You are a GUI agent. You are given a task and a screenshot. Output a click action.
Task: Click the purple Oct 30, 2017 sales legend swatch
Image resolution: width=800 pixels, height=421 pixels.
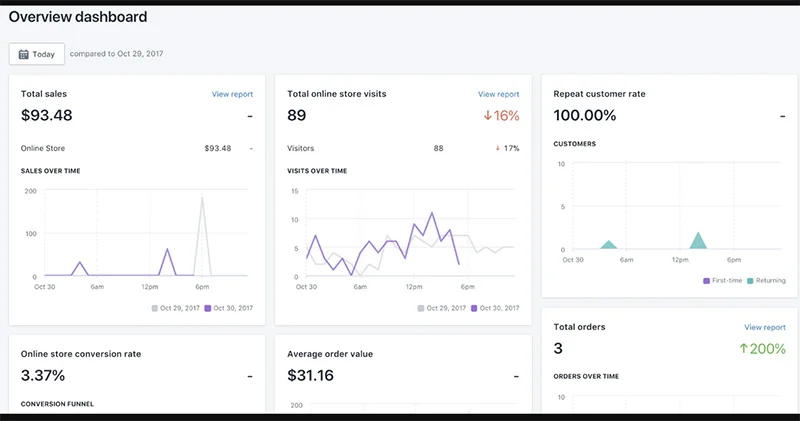pos(208,308)
